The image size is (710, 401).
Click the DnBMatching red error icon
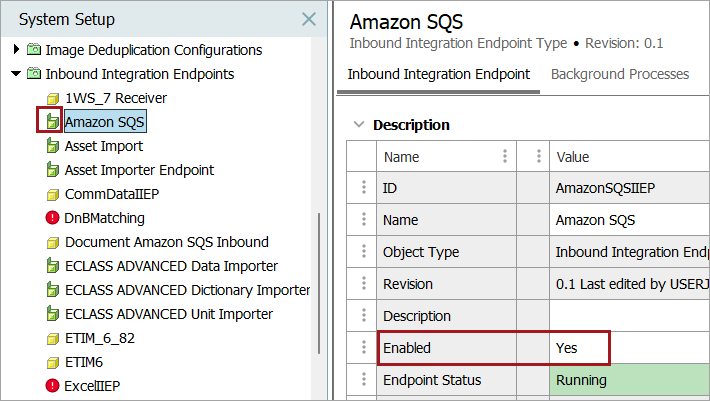tap(52, 218)
